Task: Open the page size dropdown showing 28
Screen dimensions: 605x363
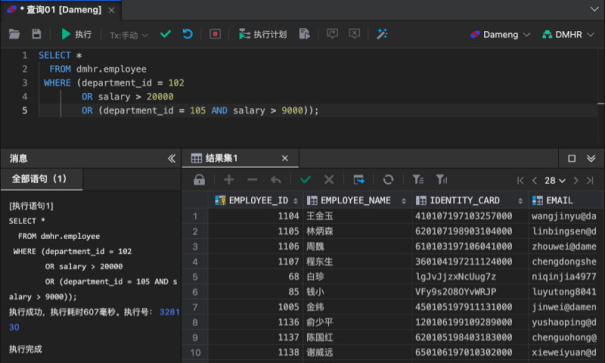Action: (x=555, y=181)
